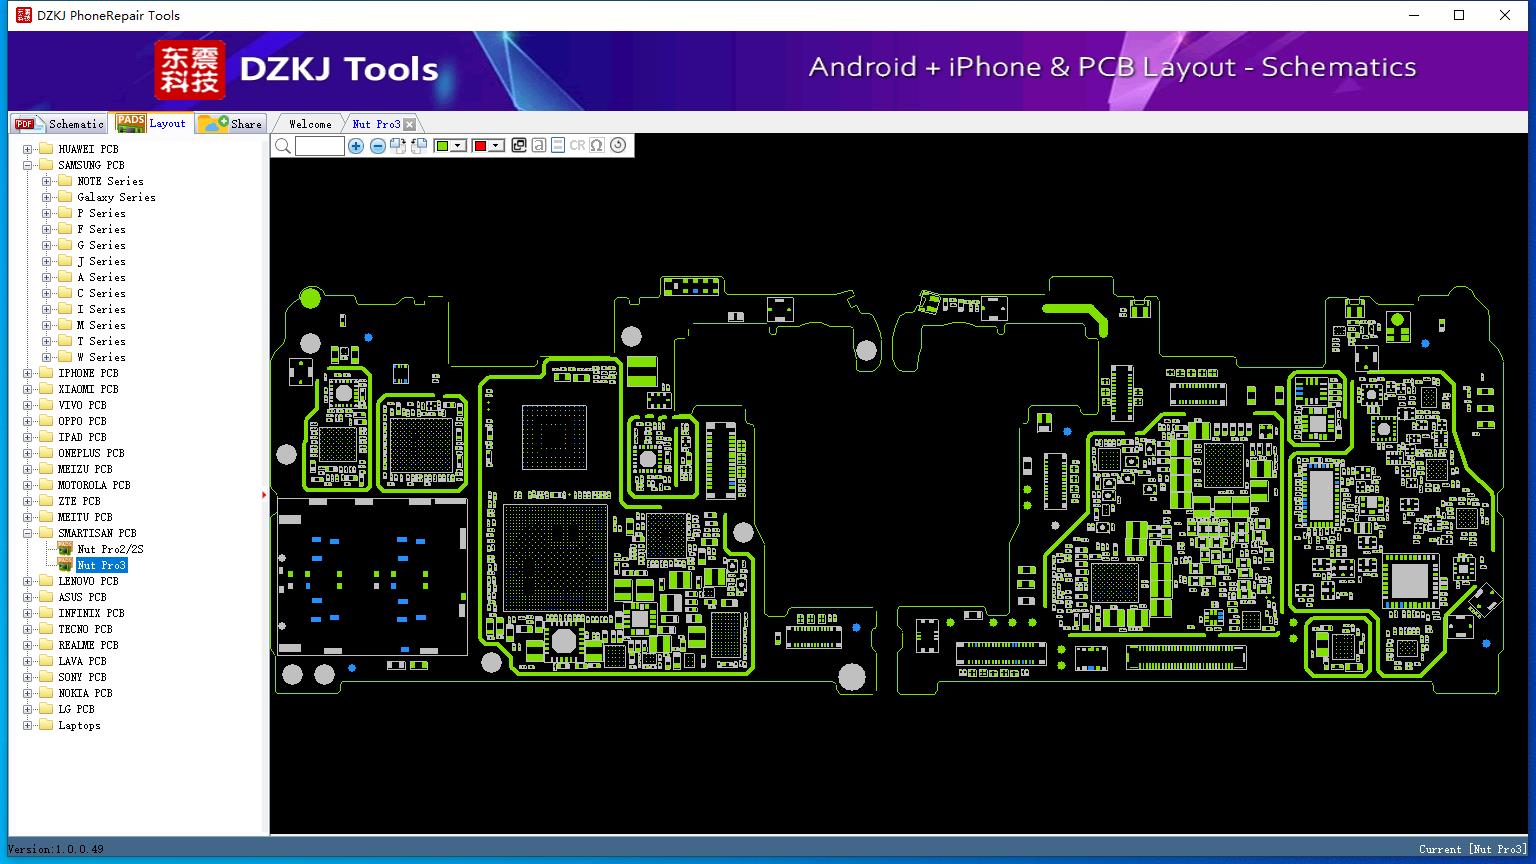1536x864 pixels.
Task: Click the folder icon beside SONY PCB
Action: point(46,677)
